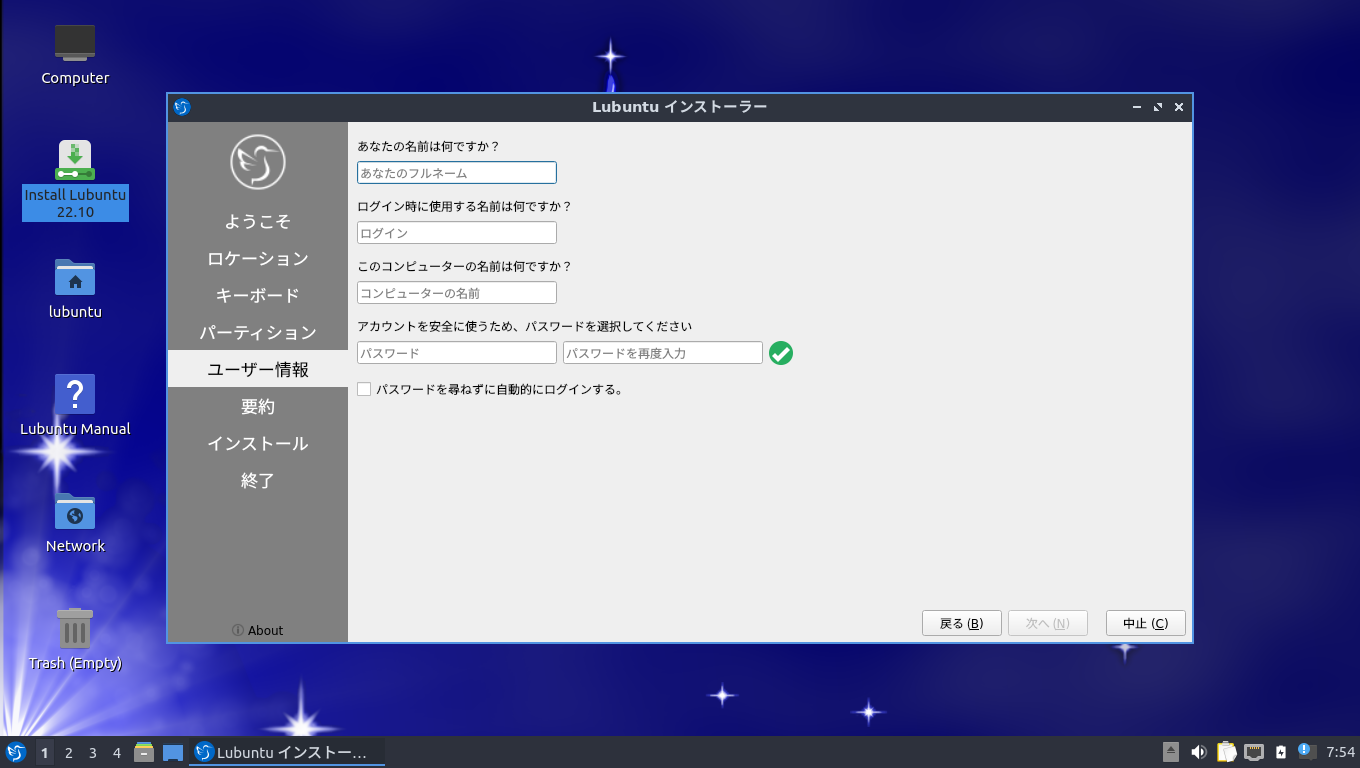This screenshot has height=768, width=1360.
Task: Click the あなたの名前は何ですか？ label
Action: coord(428,146)
